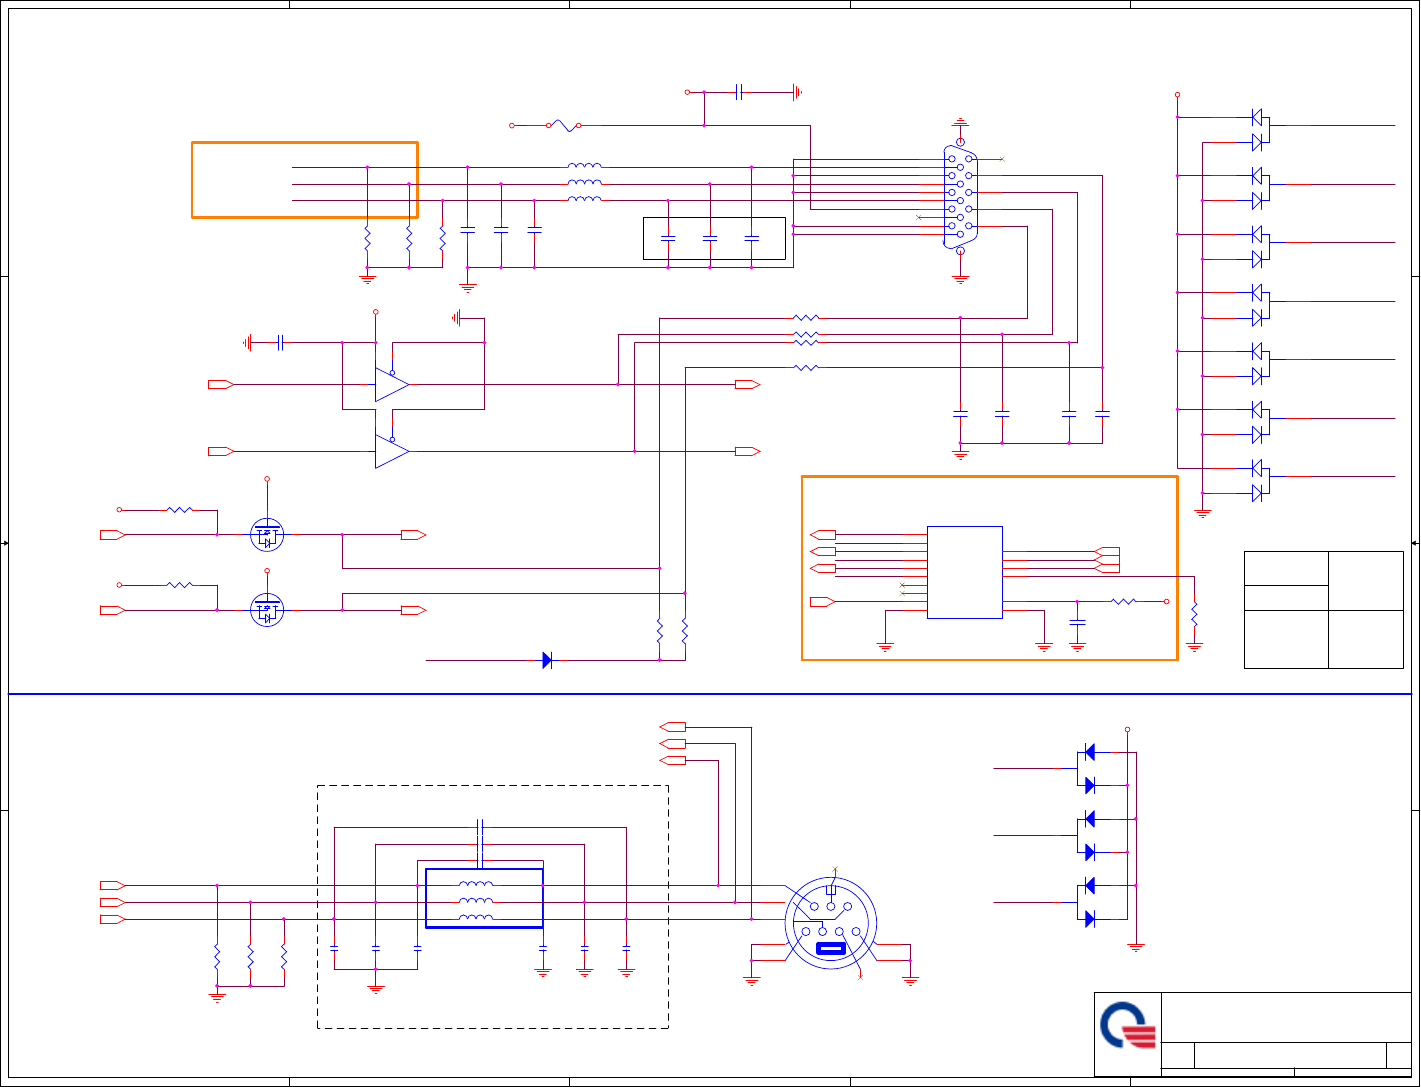
Task: Click the blue-bordered triple inductor block
Action: coord(484,898)
